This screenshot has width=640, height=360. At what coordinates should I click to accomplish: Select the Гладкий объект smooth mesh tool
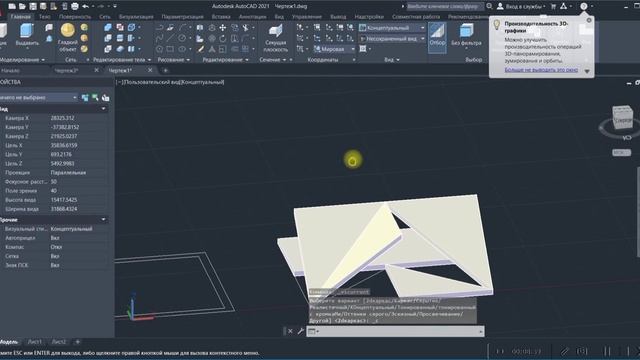pyautogui.click(x=68, y=37)
